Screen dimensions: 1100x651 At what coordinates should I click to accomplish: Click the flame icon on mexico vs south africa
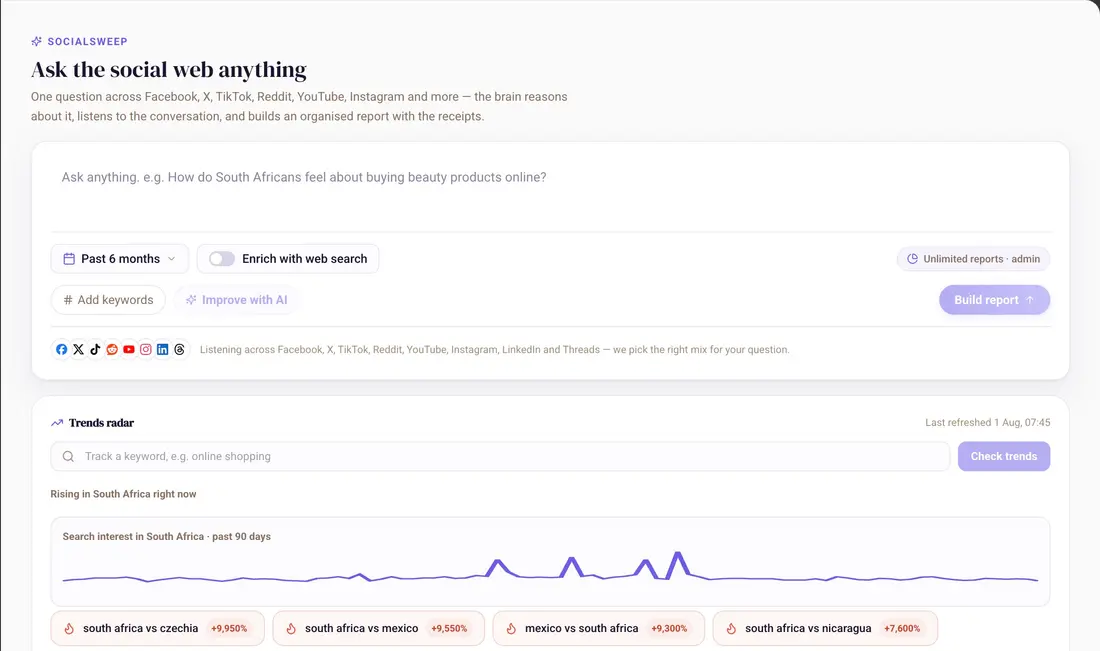click(511, 629)
